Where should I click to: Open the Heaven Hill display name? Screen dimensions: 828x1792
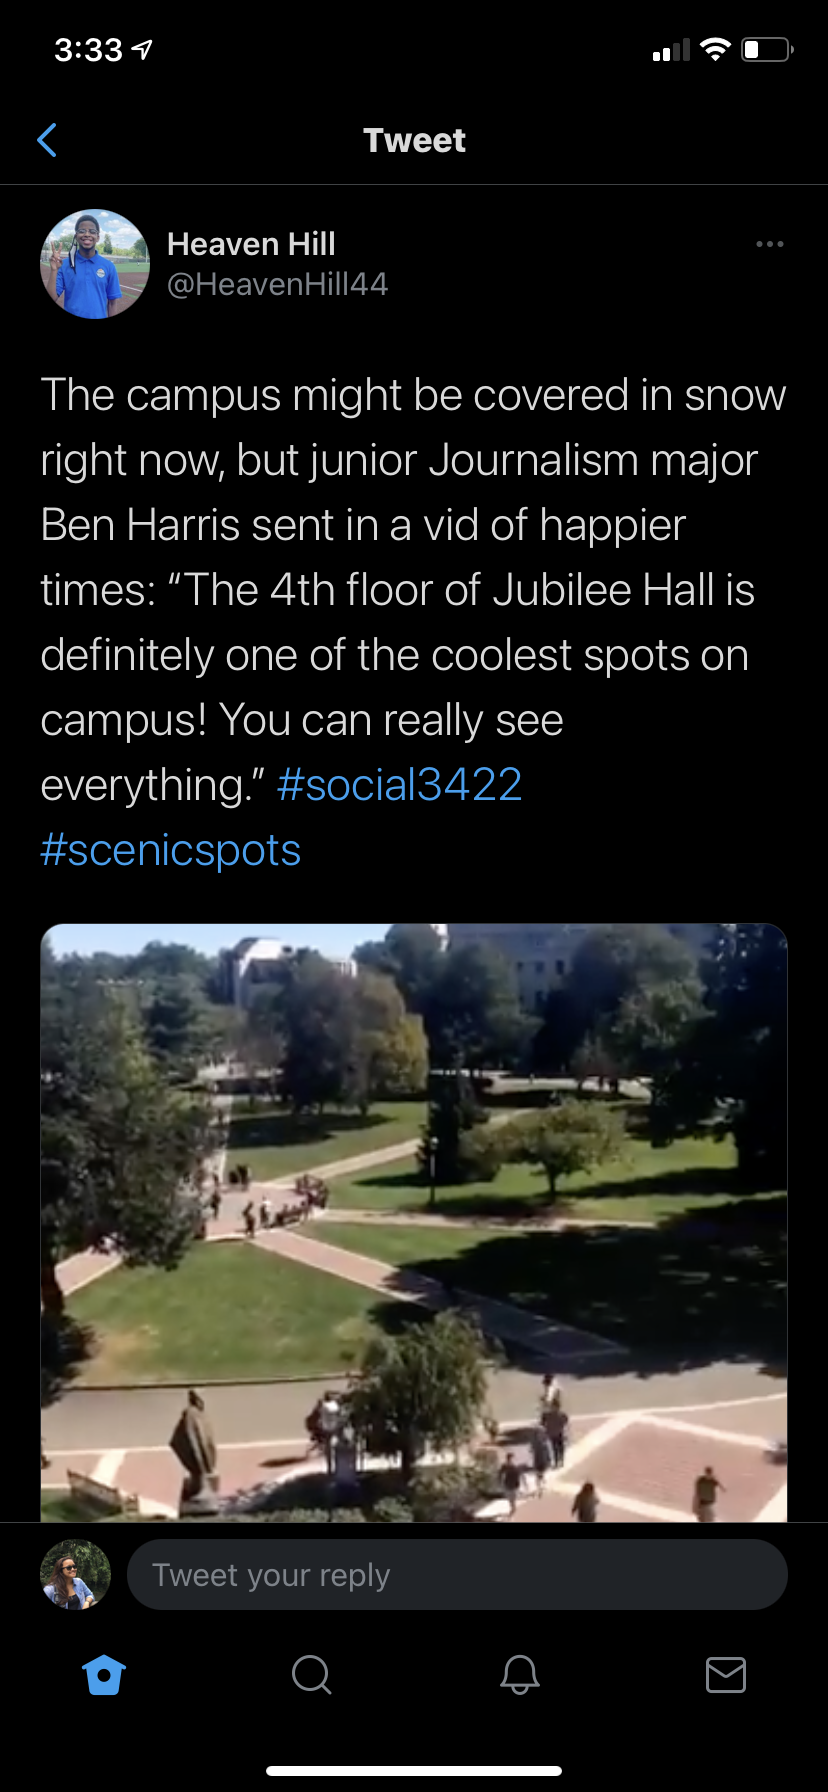pyautogui.click(x=251, y=244)
